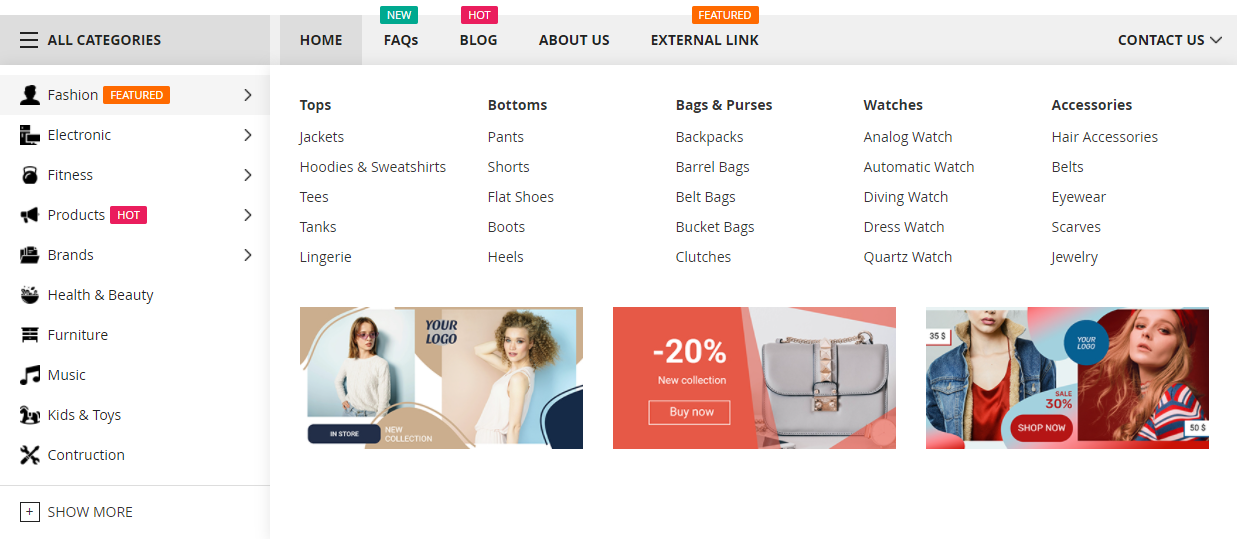1237x539 pixels.
Task: Click the Furniture category icon
Action: pos(30,335)
